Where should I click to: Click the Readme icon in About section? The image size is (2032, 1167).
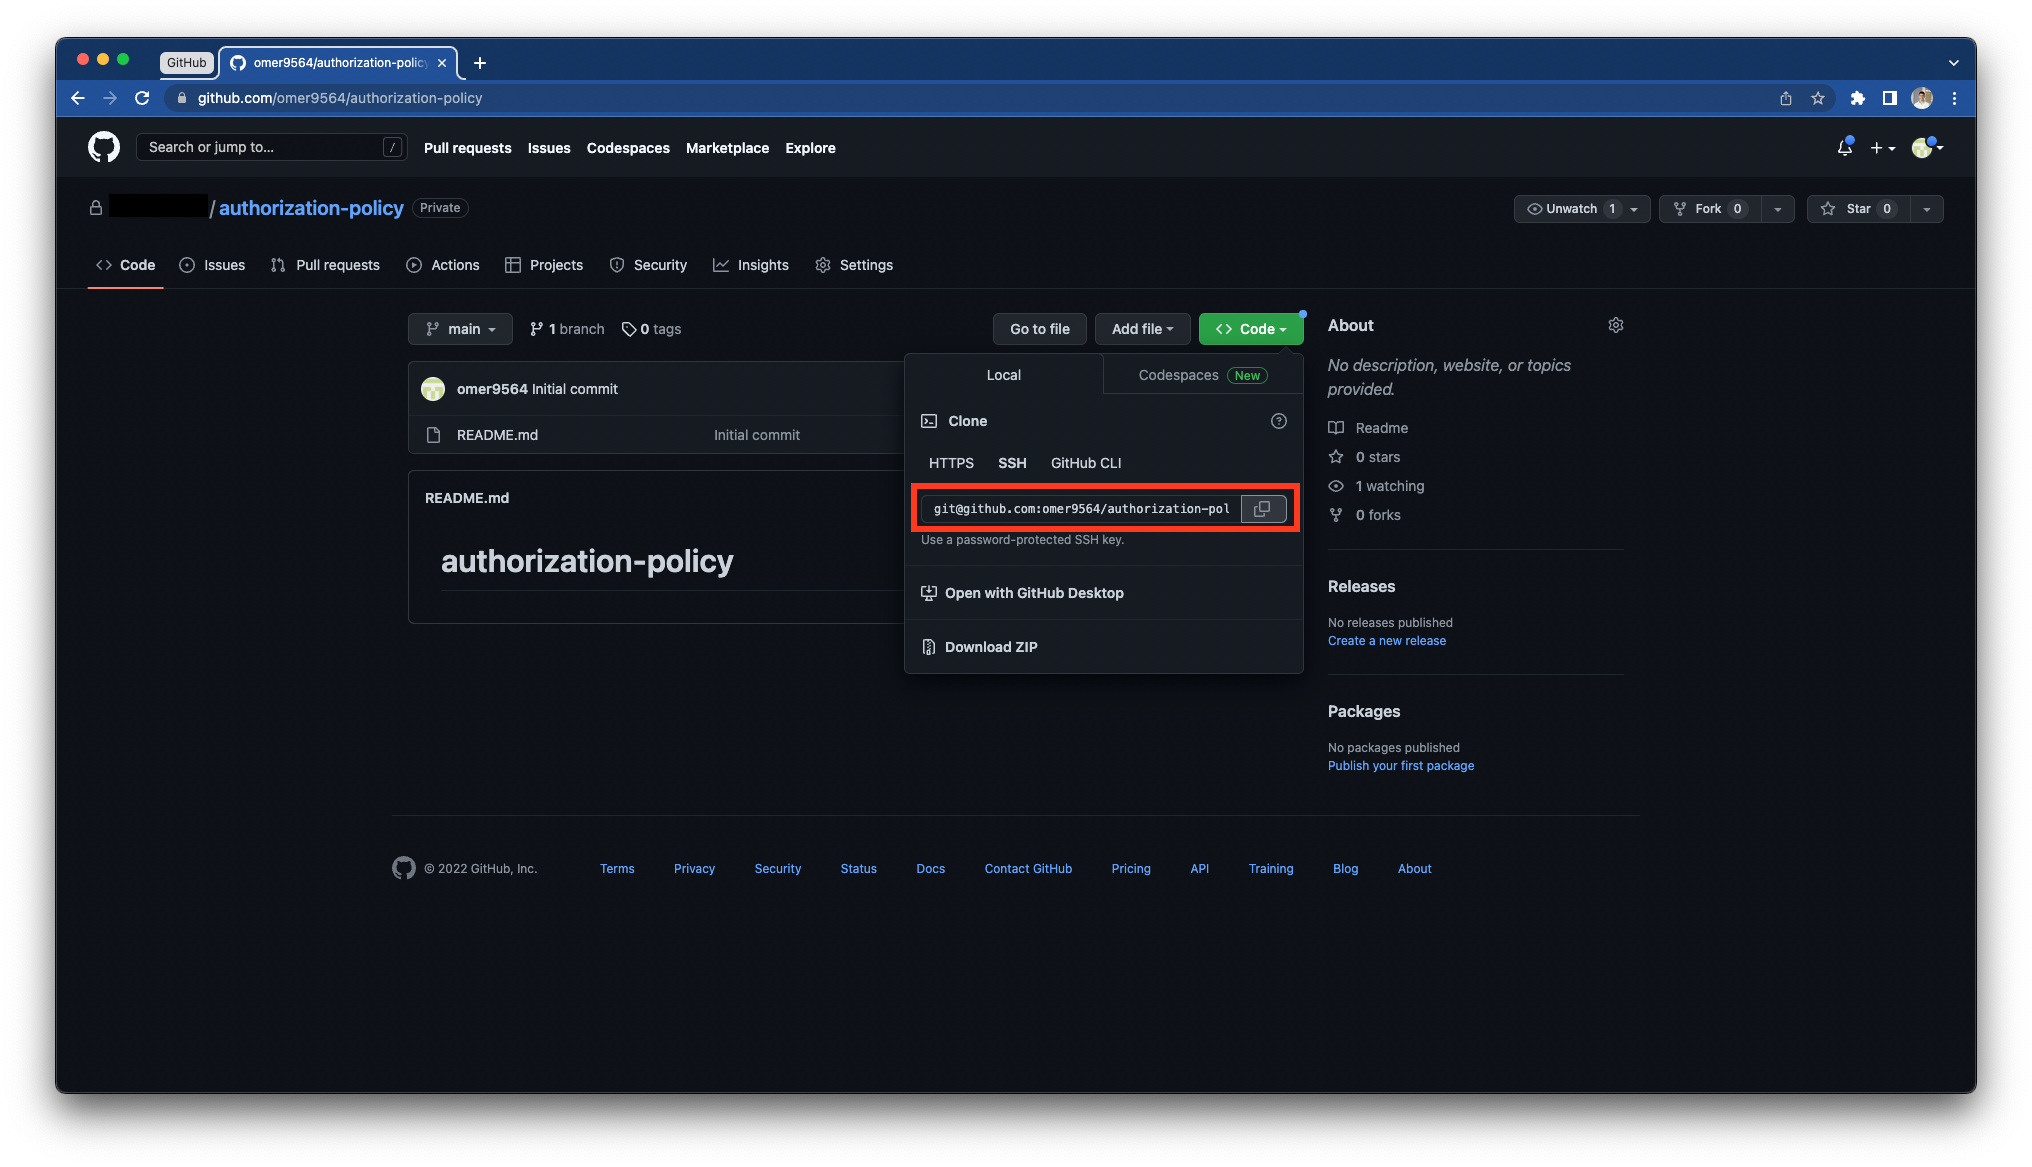click(1336, 427)
